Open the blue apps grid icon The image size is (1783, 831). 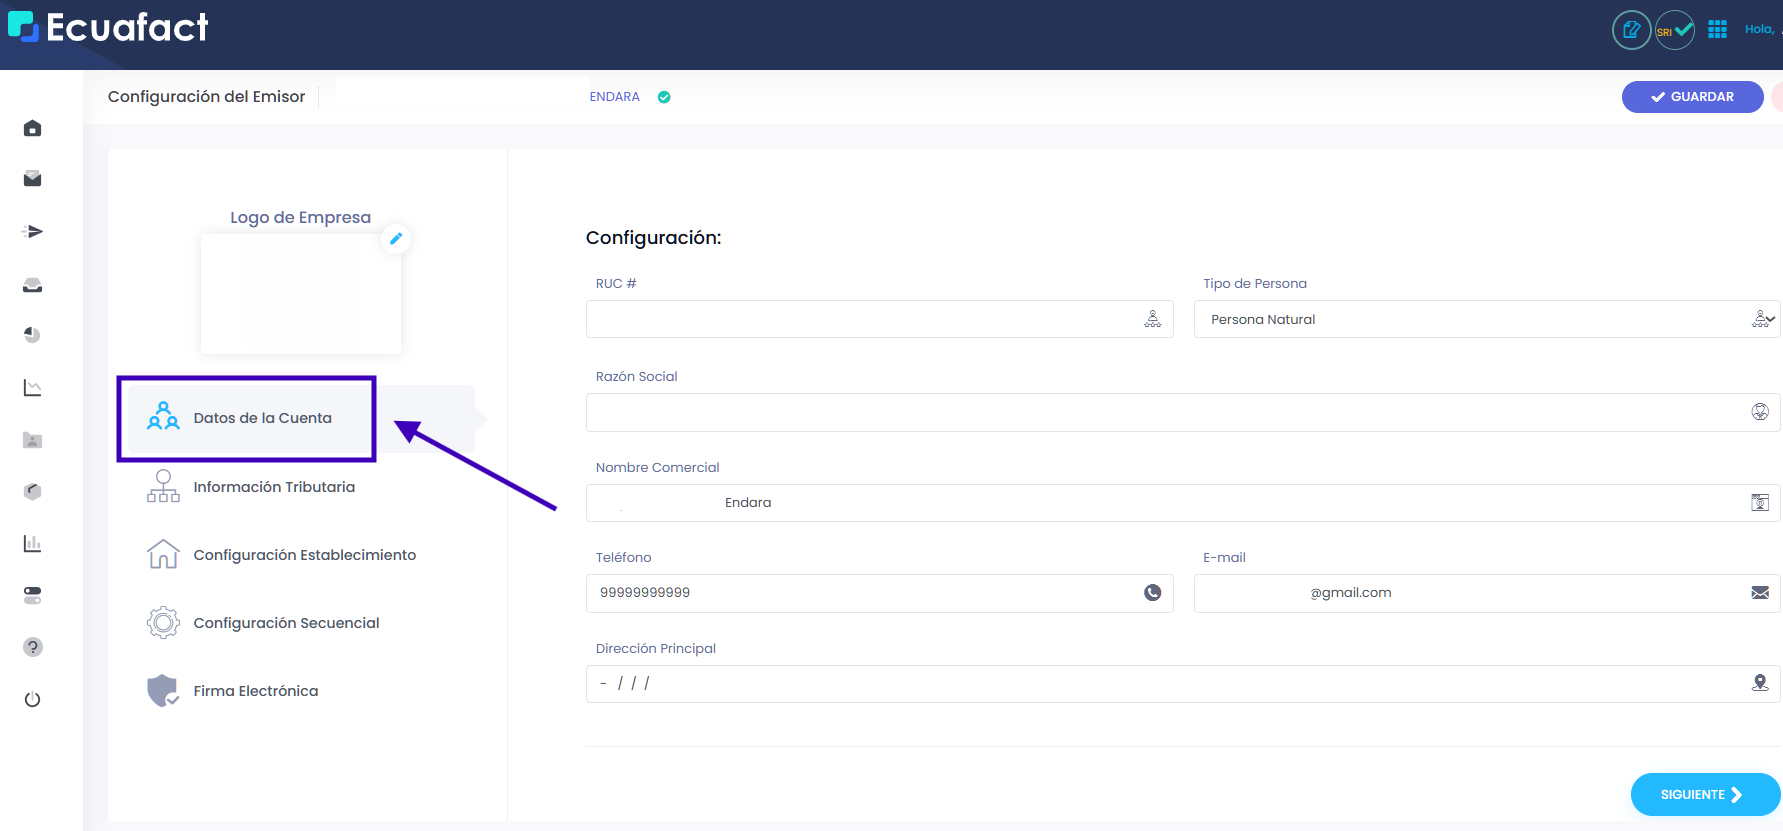pyautogui.click(x=1717, y=30)
